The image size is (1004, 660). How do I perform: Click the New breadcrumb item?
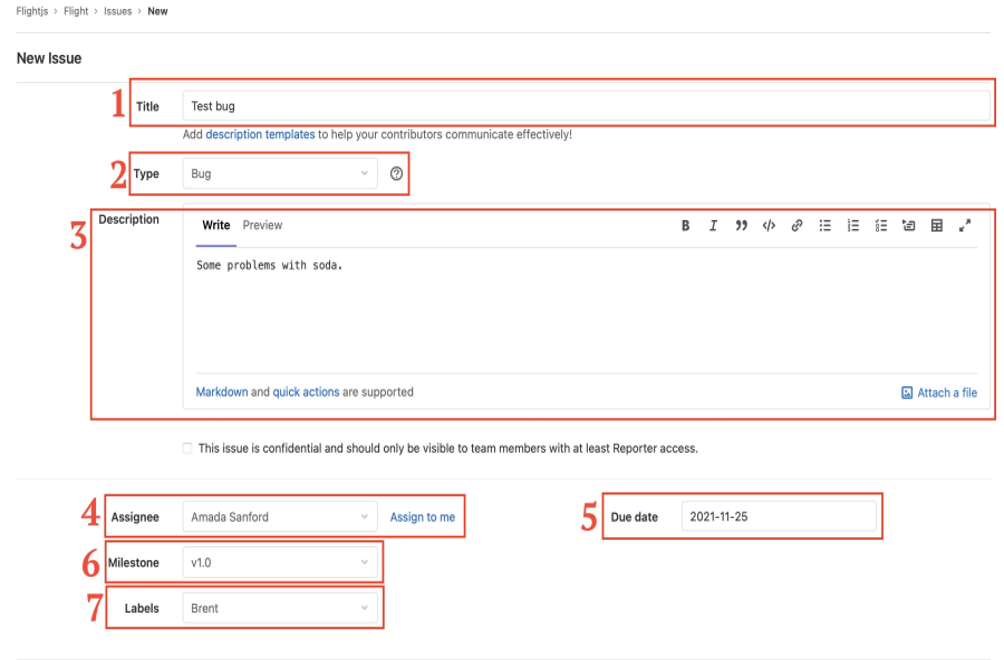158,11
